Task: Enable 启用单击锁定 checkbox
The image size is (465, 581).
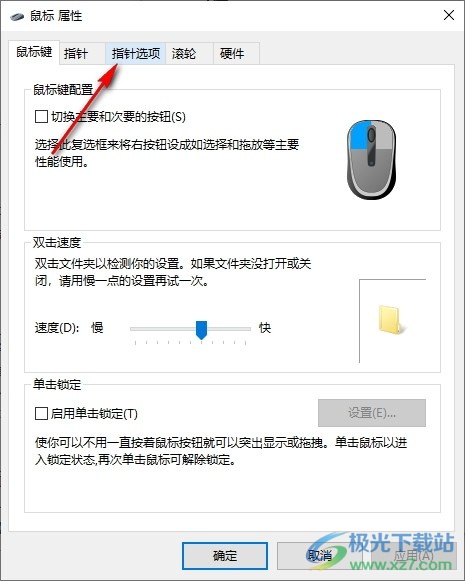Action: click(41, 413)
